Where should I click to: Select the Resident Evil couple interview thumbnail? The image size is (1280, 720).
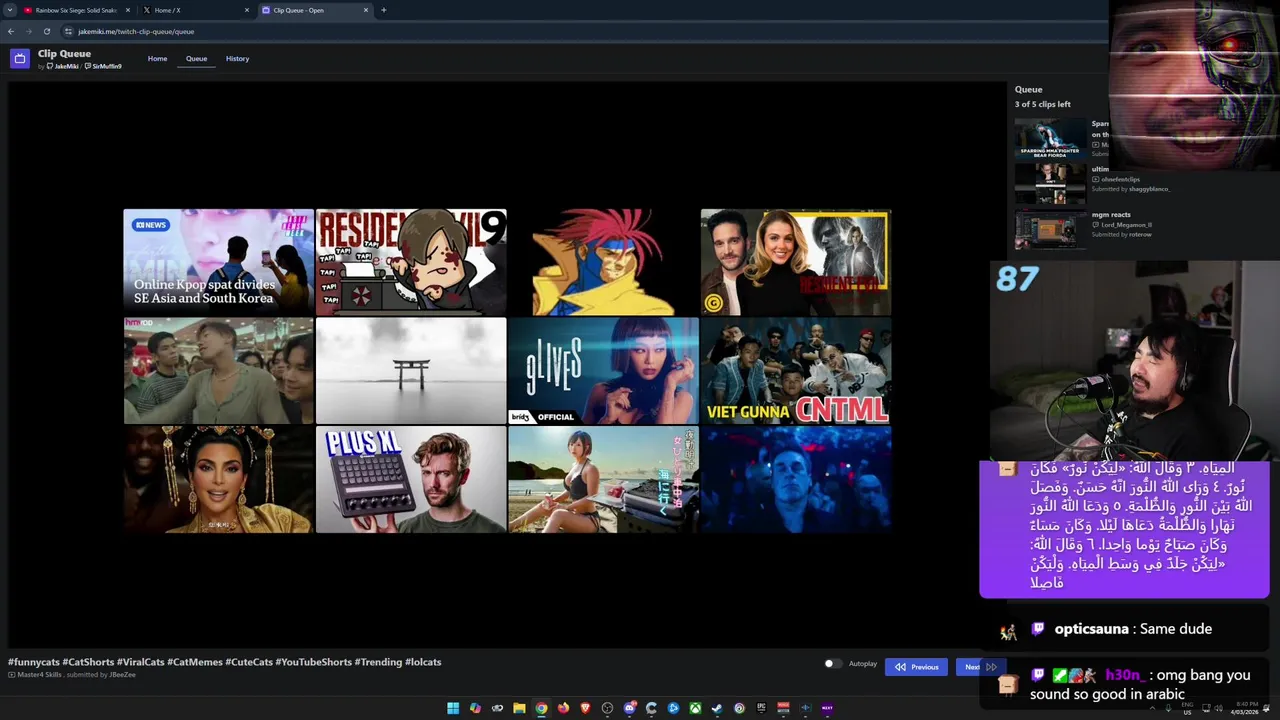pos(796,262)
